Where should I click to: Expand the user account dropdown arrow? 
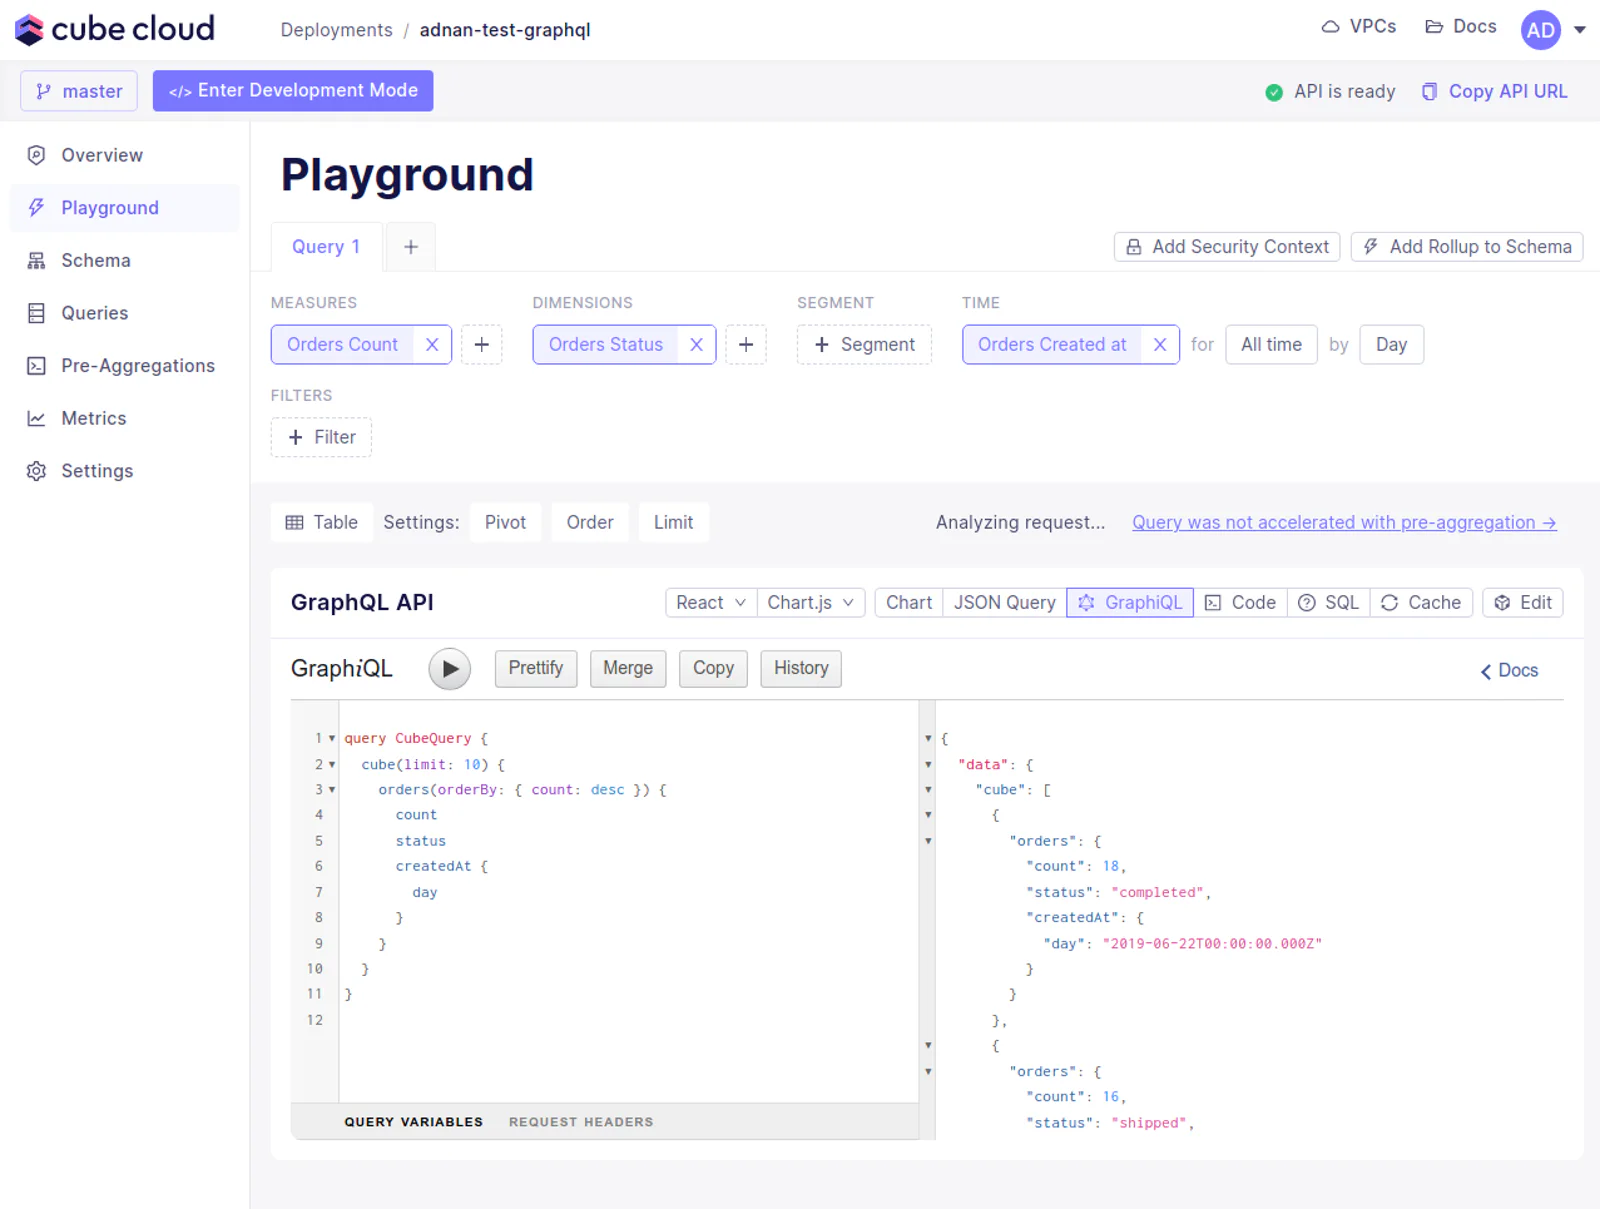1580,30
